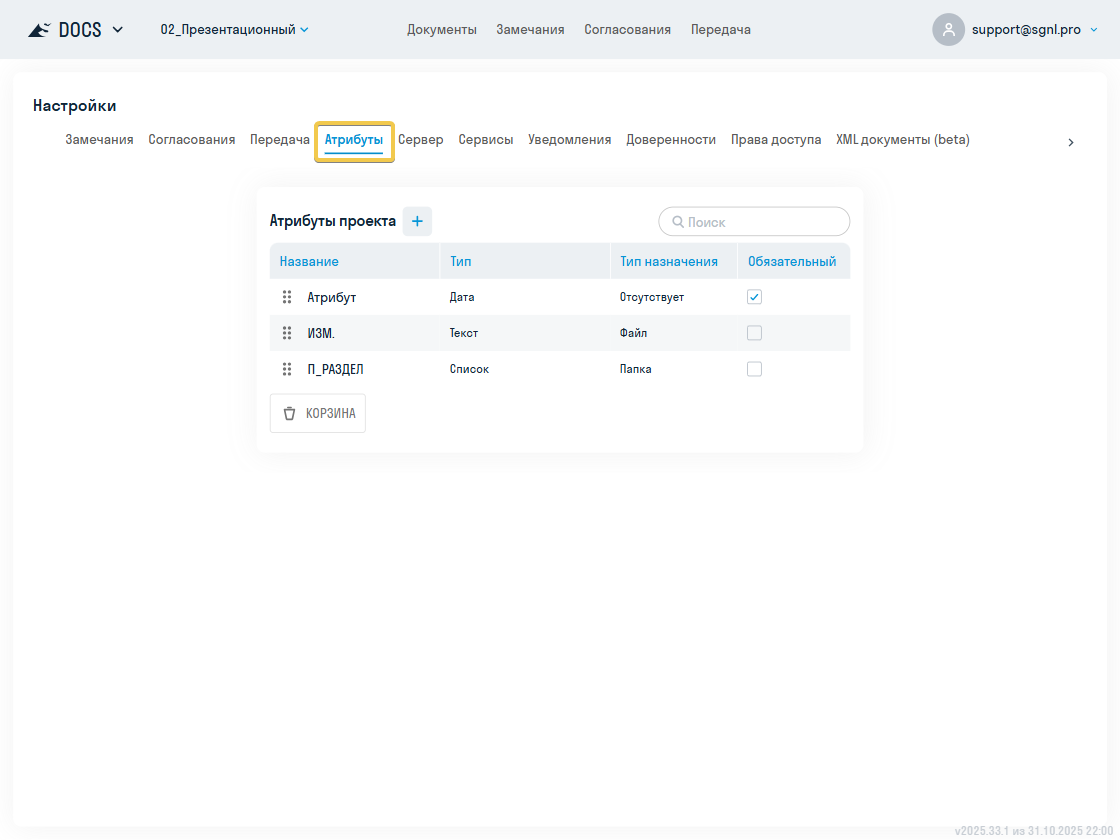
Task: Check Обязательный checkbox for П_РАЗДЕЛ row
Action: (754, 369)
